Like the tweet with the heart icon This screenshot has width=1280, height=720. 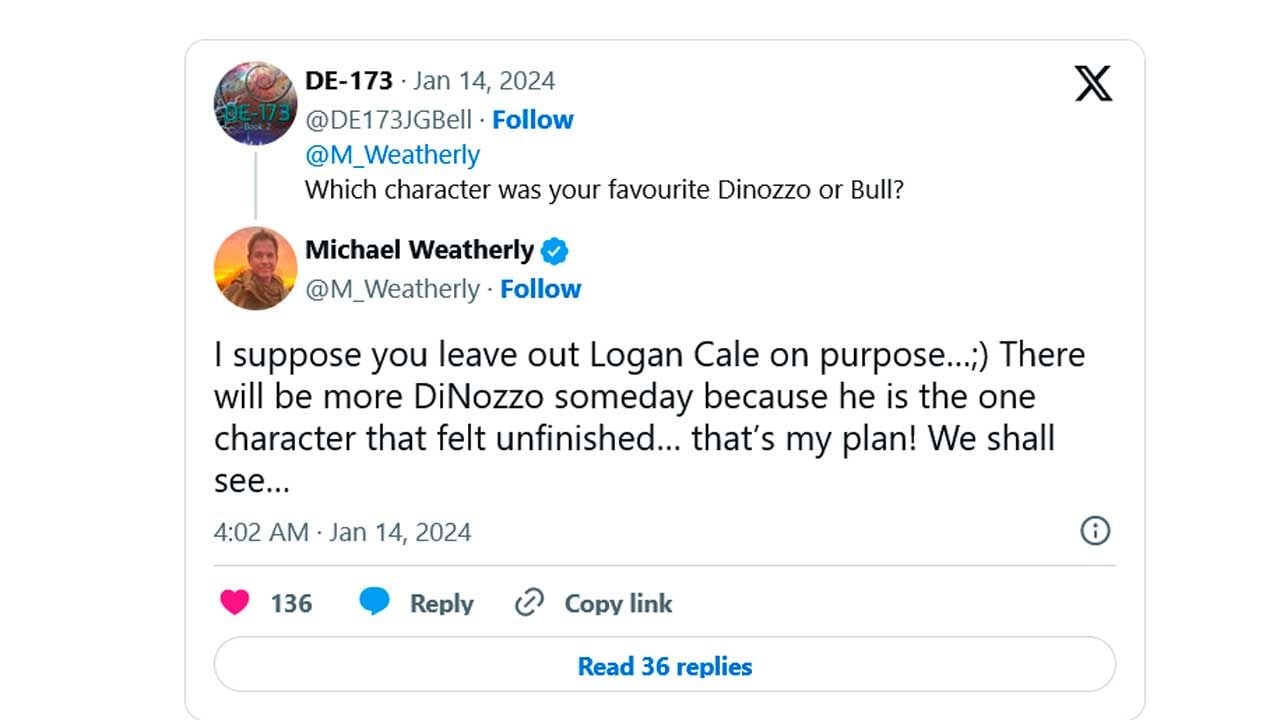234,603
